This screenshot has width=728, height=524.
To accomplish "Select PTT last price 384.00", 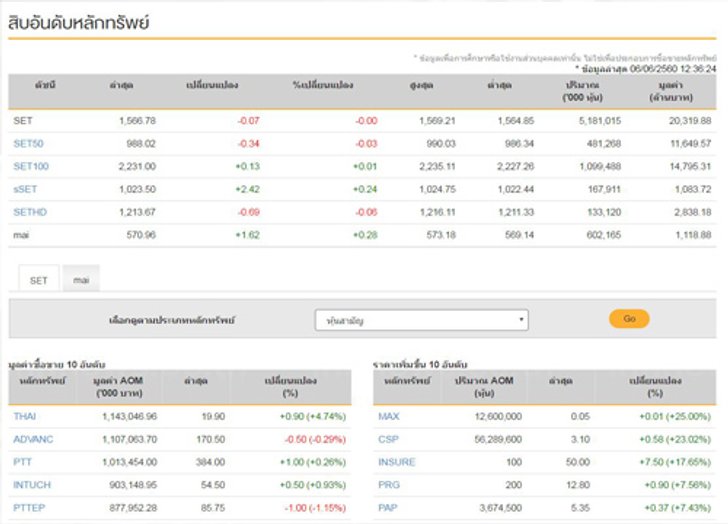I will pos(210,462).
